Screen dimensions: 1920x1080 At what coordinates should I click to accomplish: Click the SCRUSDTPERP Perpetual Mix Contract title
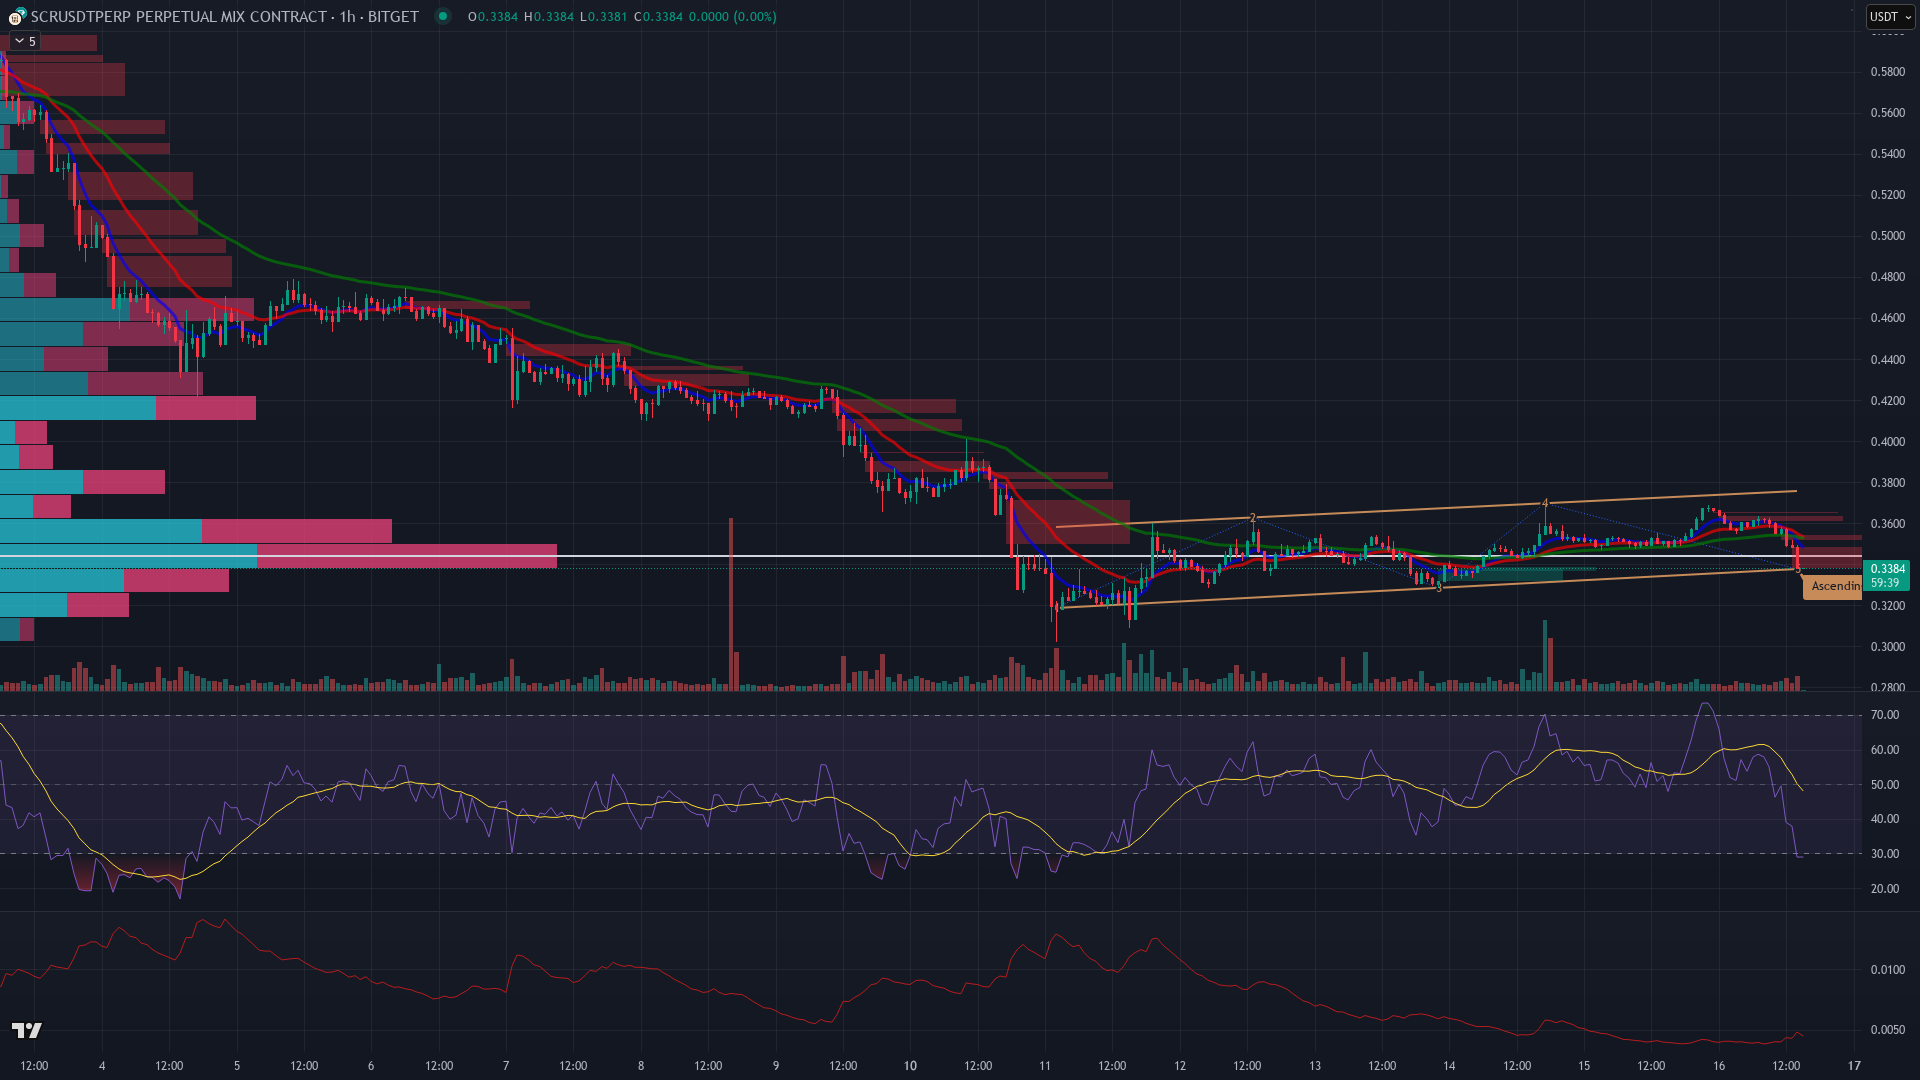point(225,17)
